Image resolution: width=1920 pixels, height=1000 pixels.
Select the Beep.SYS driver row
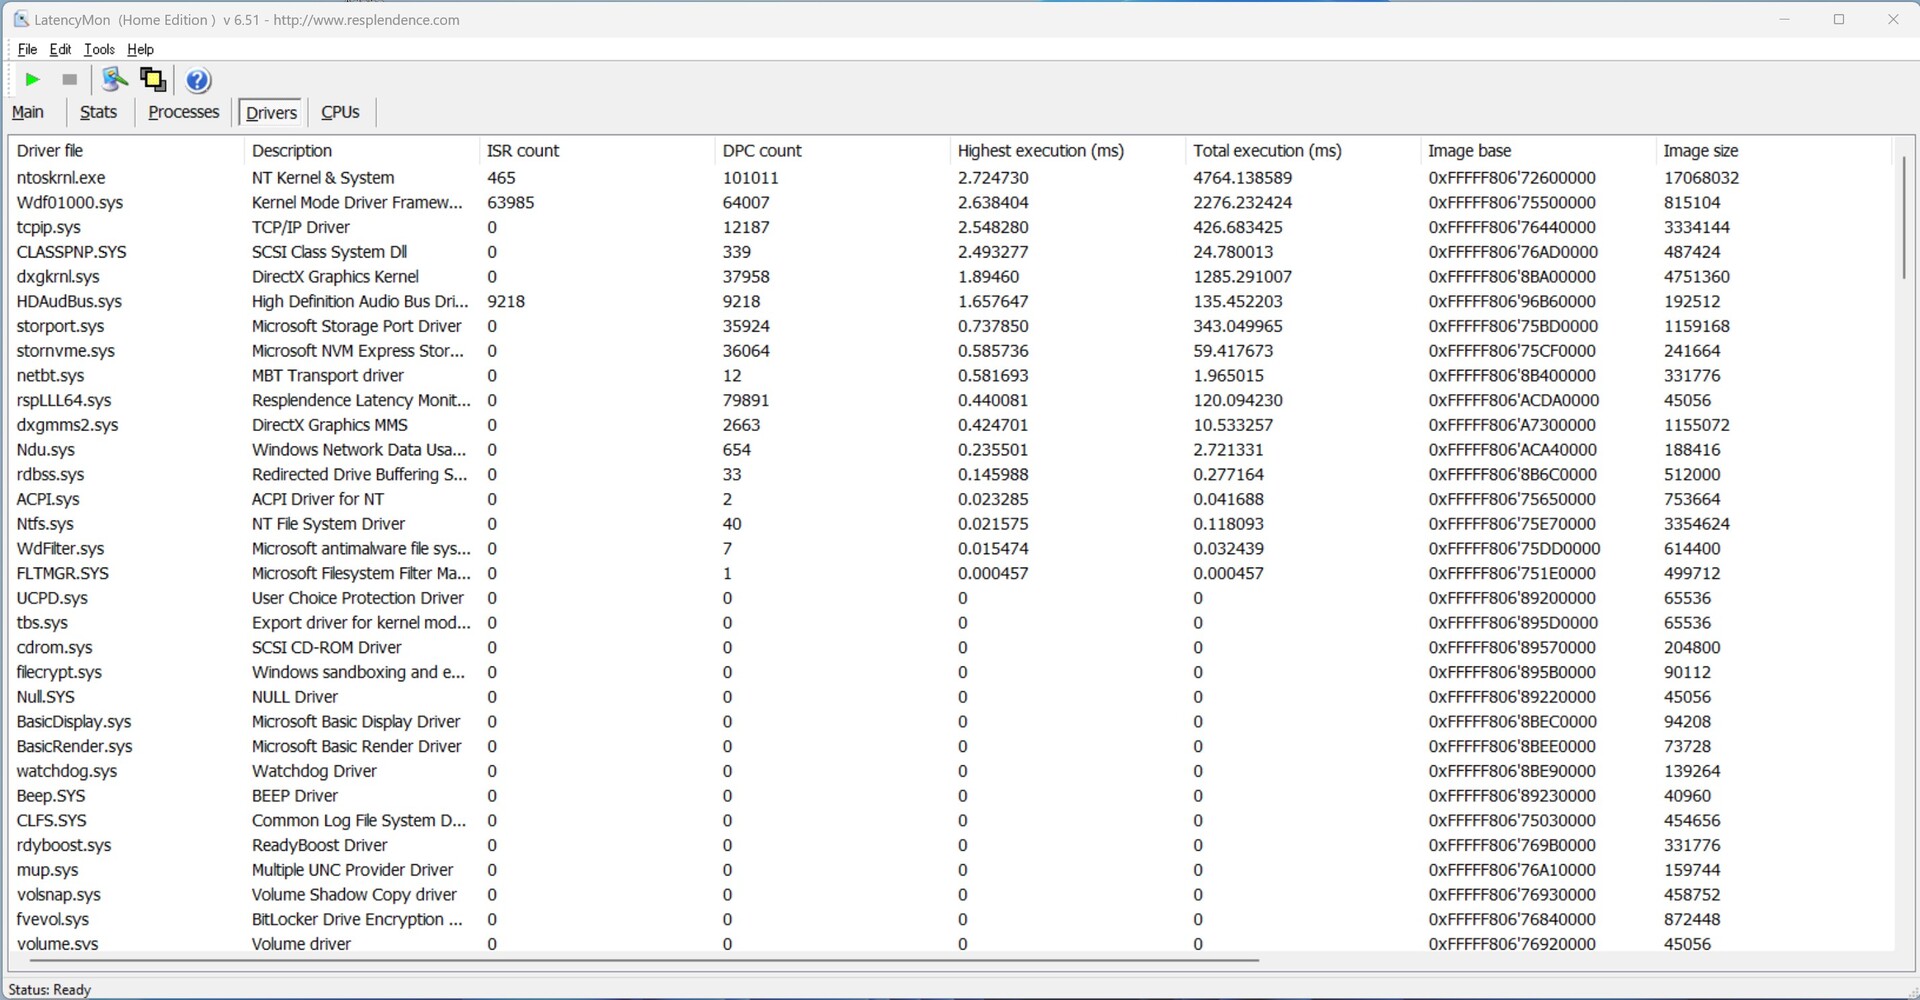point(950,796)
